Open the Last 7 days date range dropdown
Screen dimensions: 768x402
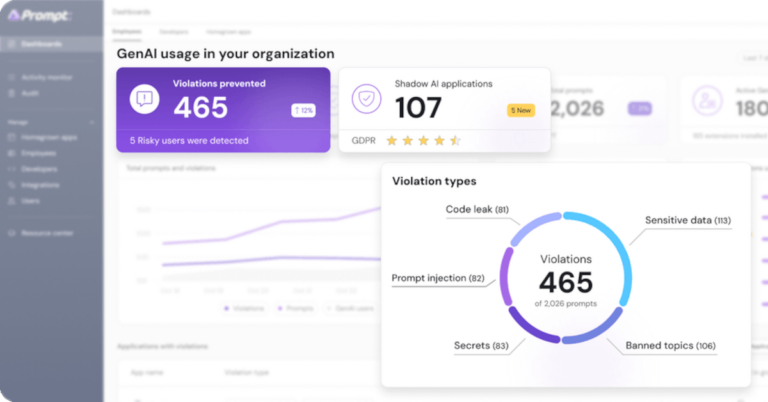[x=752, y=59]
